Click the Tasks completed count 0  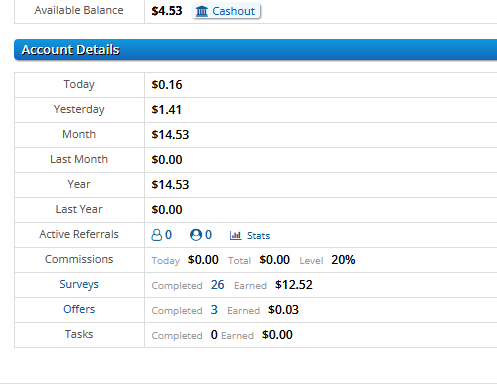pyautogui.click(x=214, y=335)
